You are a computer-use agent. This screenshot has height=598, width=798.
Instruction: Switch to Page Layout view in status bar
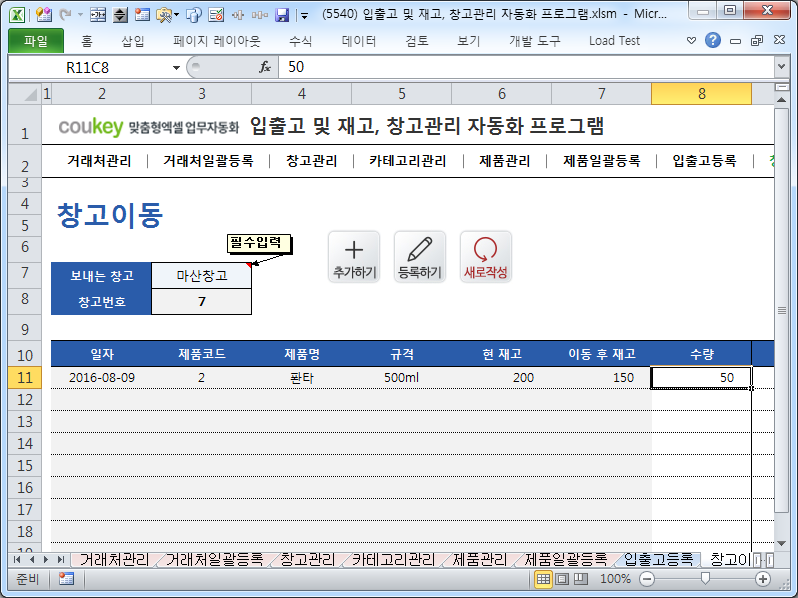coord(562,579)
